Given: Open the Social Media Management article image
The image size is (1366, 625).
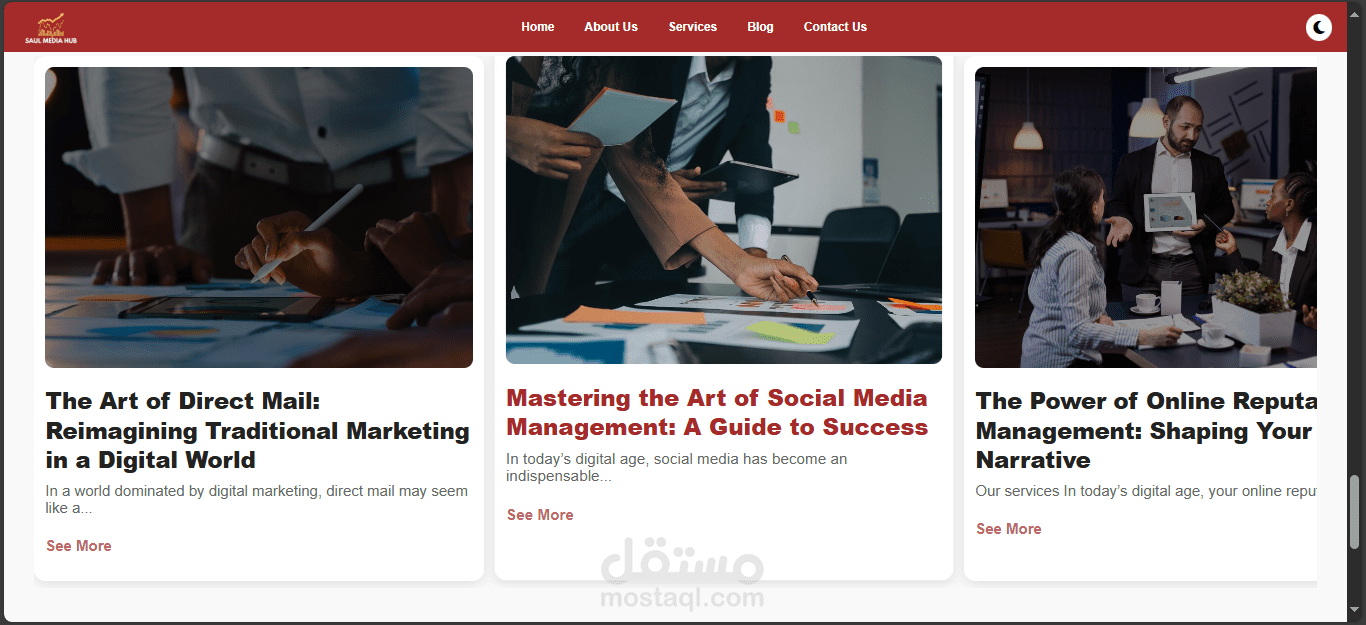Looking at the screenshot, I should click(x=724, y=210).
